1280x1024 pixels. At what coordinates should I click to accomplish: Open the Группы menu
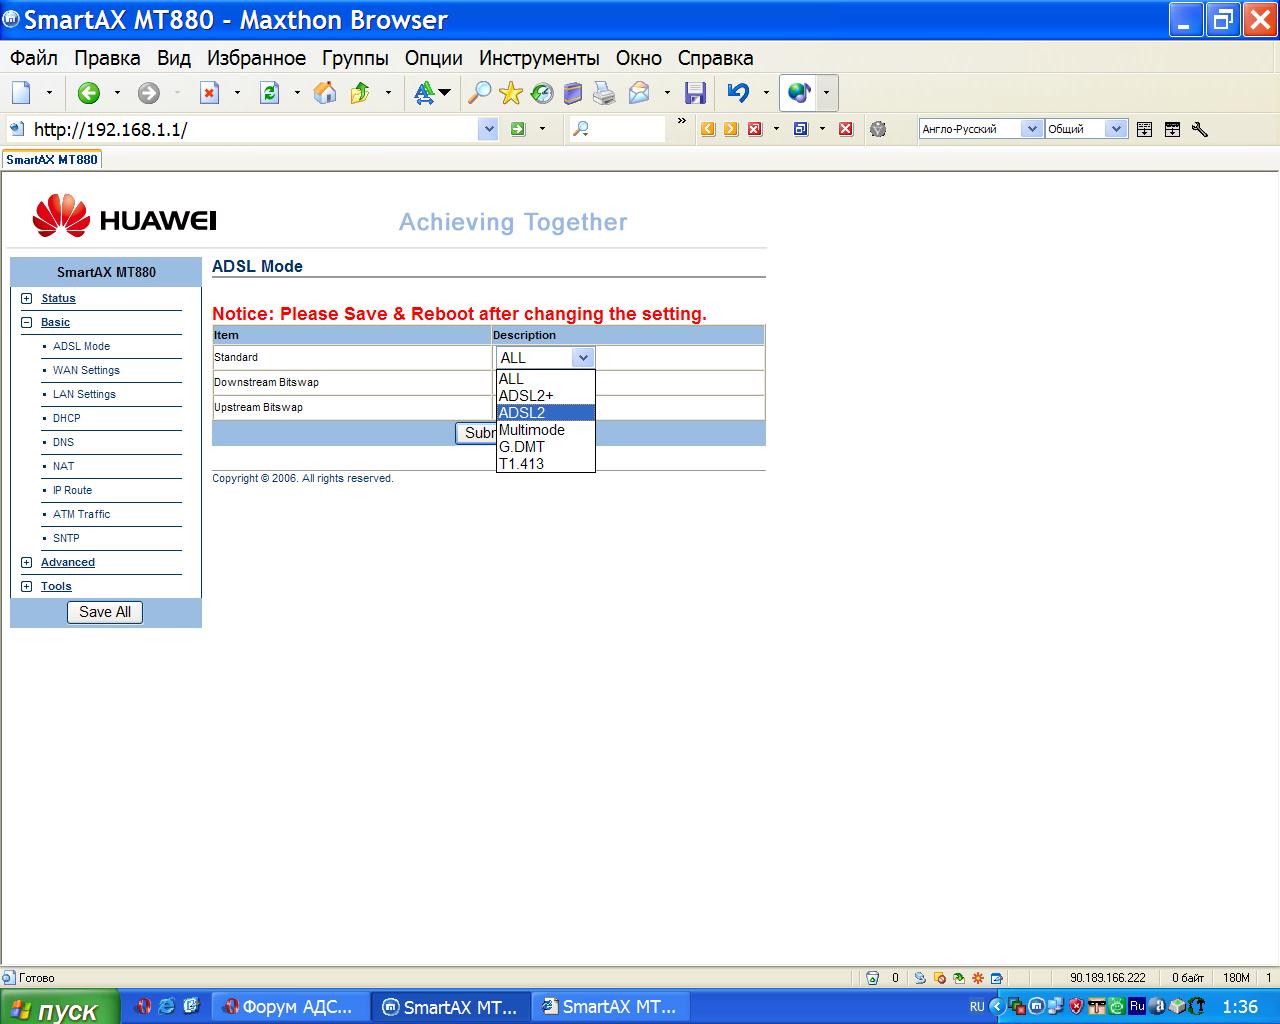coord(355,58)
